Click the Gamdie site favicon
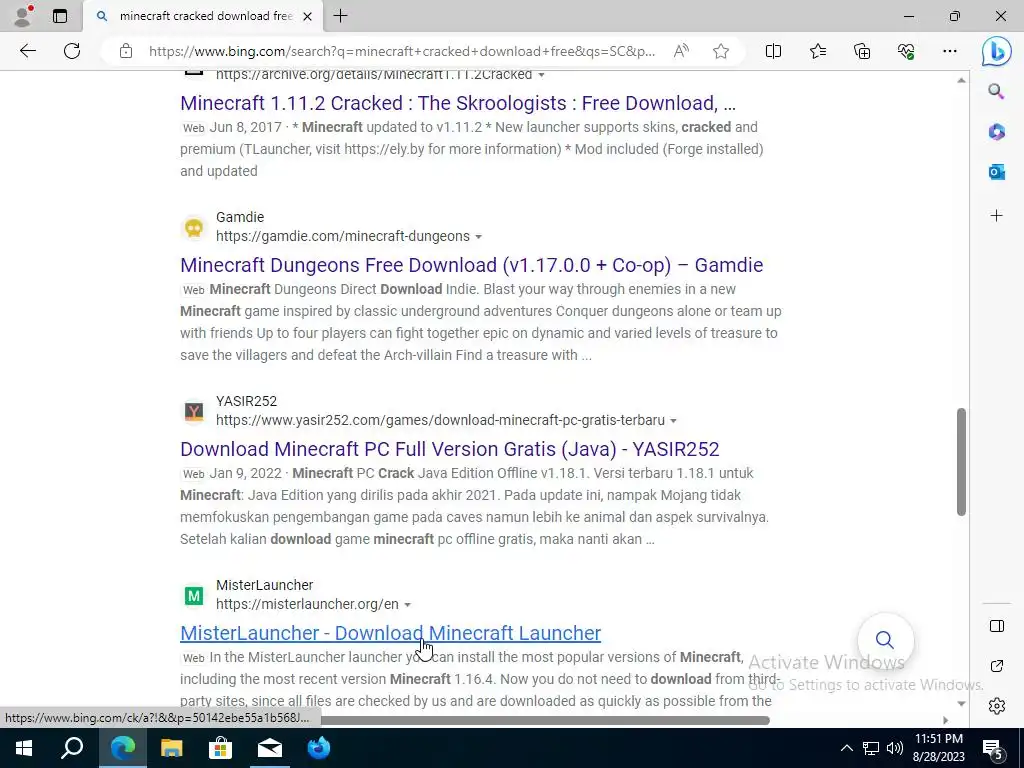Image resolution: width=1024 pixels, height=768 pixels. tap(194, 228)
